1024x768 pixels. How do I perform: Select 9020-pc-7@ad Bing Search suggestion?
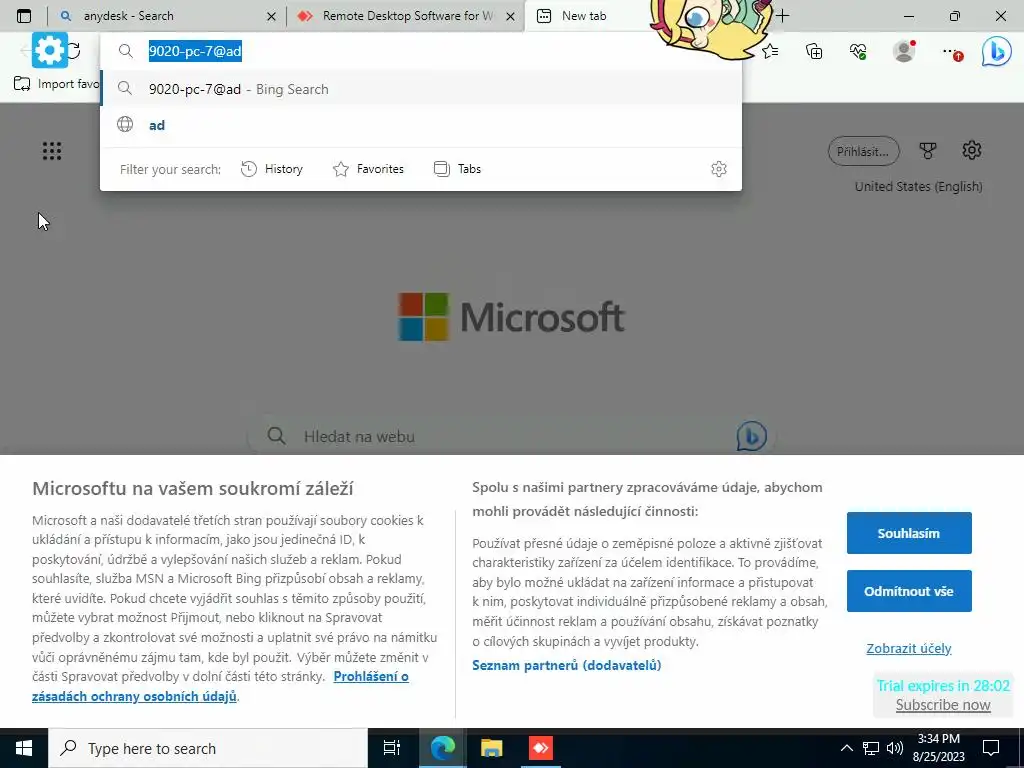(x=421, y=89)
